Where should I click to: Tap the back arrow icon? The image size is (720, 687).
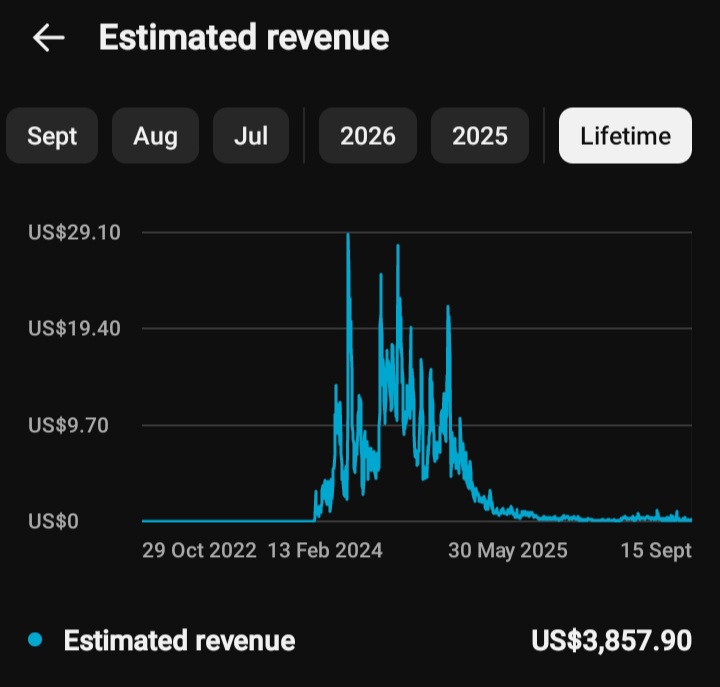click(x=49, y=38)
